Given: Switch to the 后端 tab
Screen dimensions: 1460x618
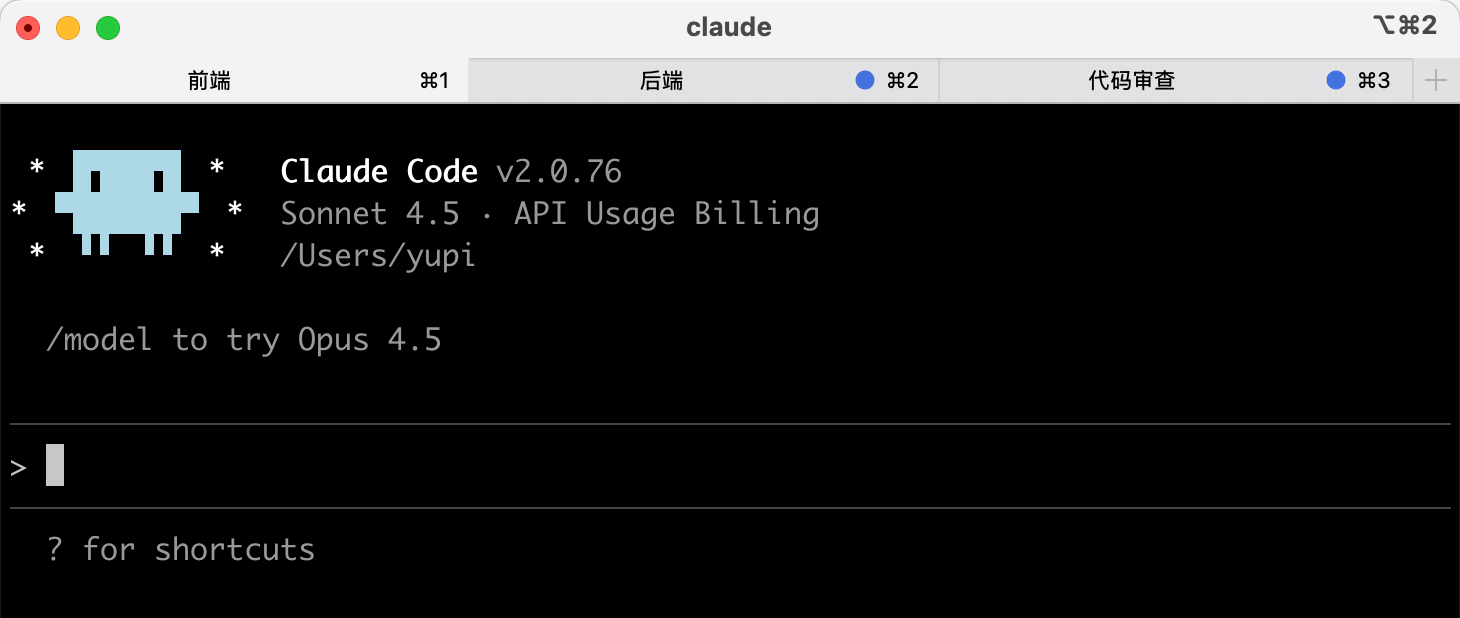Looking at the screenshot, I should [x=661, y=81].
